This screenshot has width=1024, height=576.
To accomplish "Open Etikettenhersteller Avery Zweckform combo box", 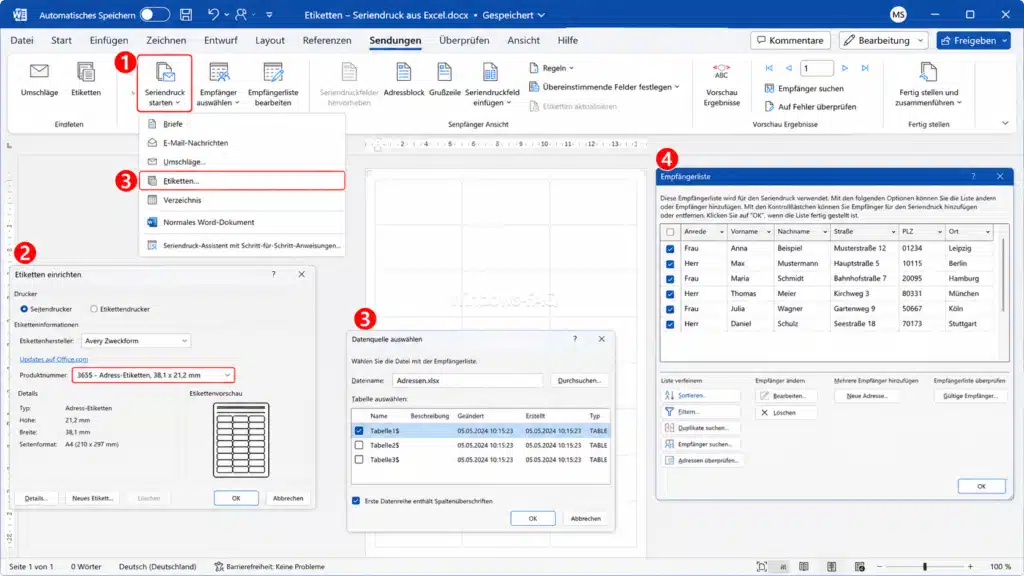I will pyautogui.click(x=135, y=341).
